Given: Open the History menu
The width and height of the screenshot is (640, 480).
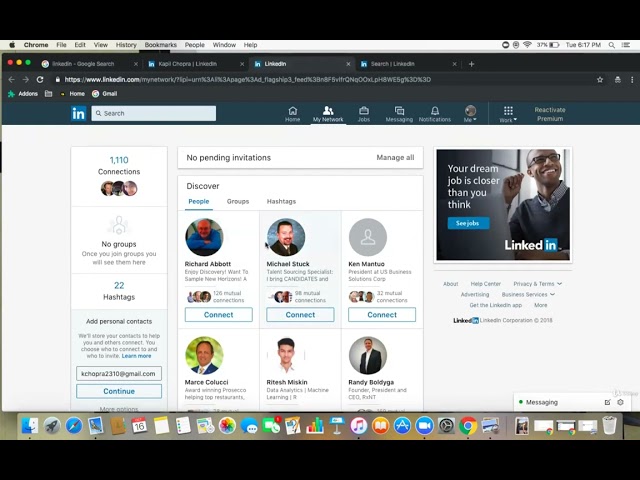Looking at the screenshot, I should (x=126, y=45).
